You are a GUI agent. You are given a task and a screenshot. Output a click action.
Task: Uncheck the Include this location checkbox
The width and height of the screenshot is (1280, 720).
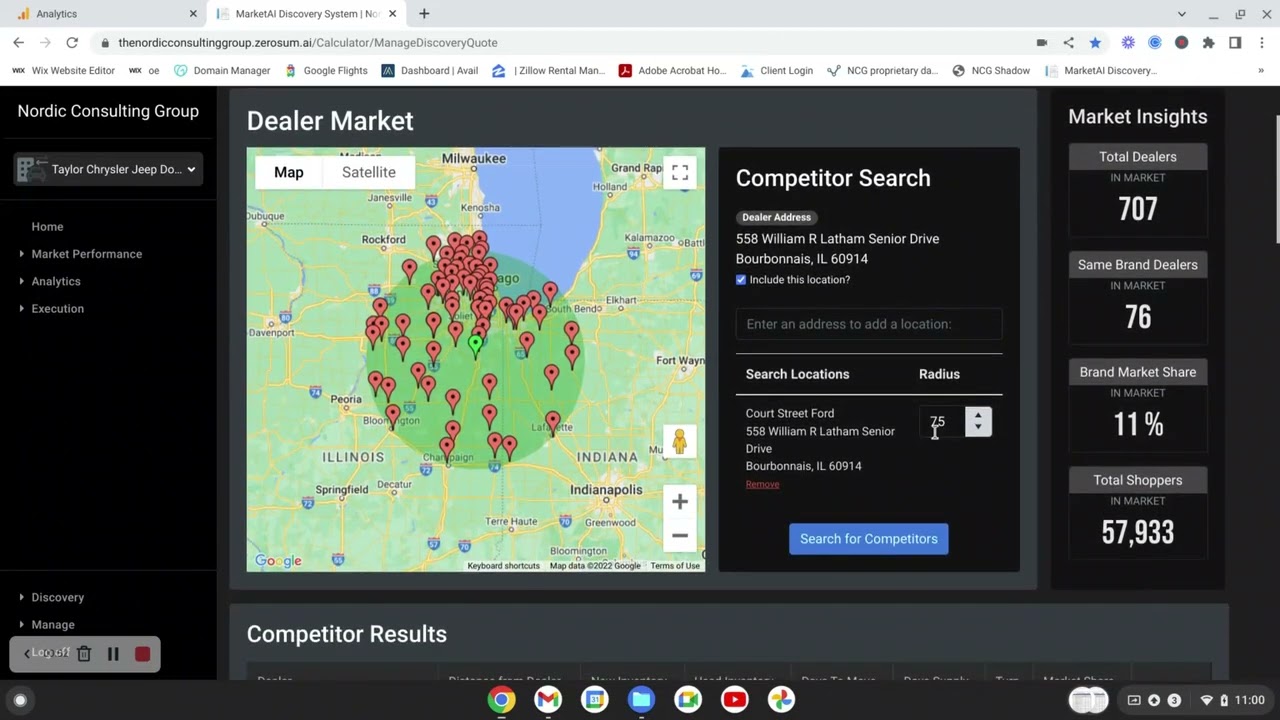741,280
